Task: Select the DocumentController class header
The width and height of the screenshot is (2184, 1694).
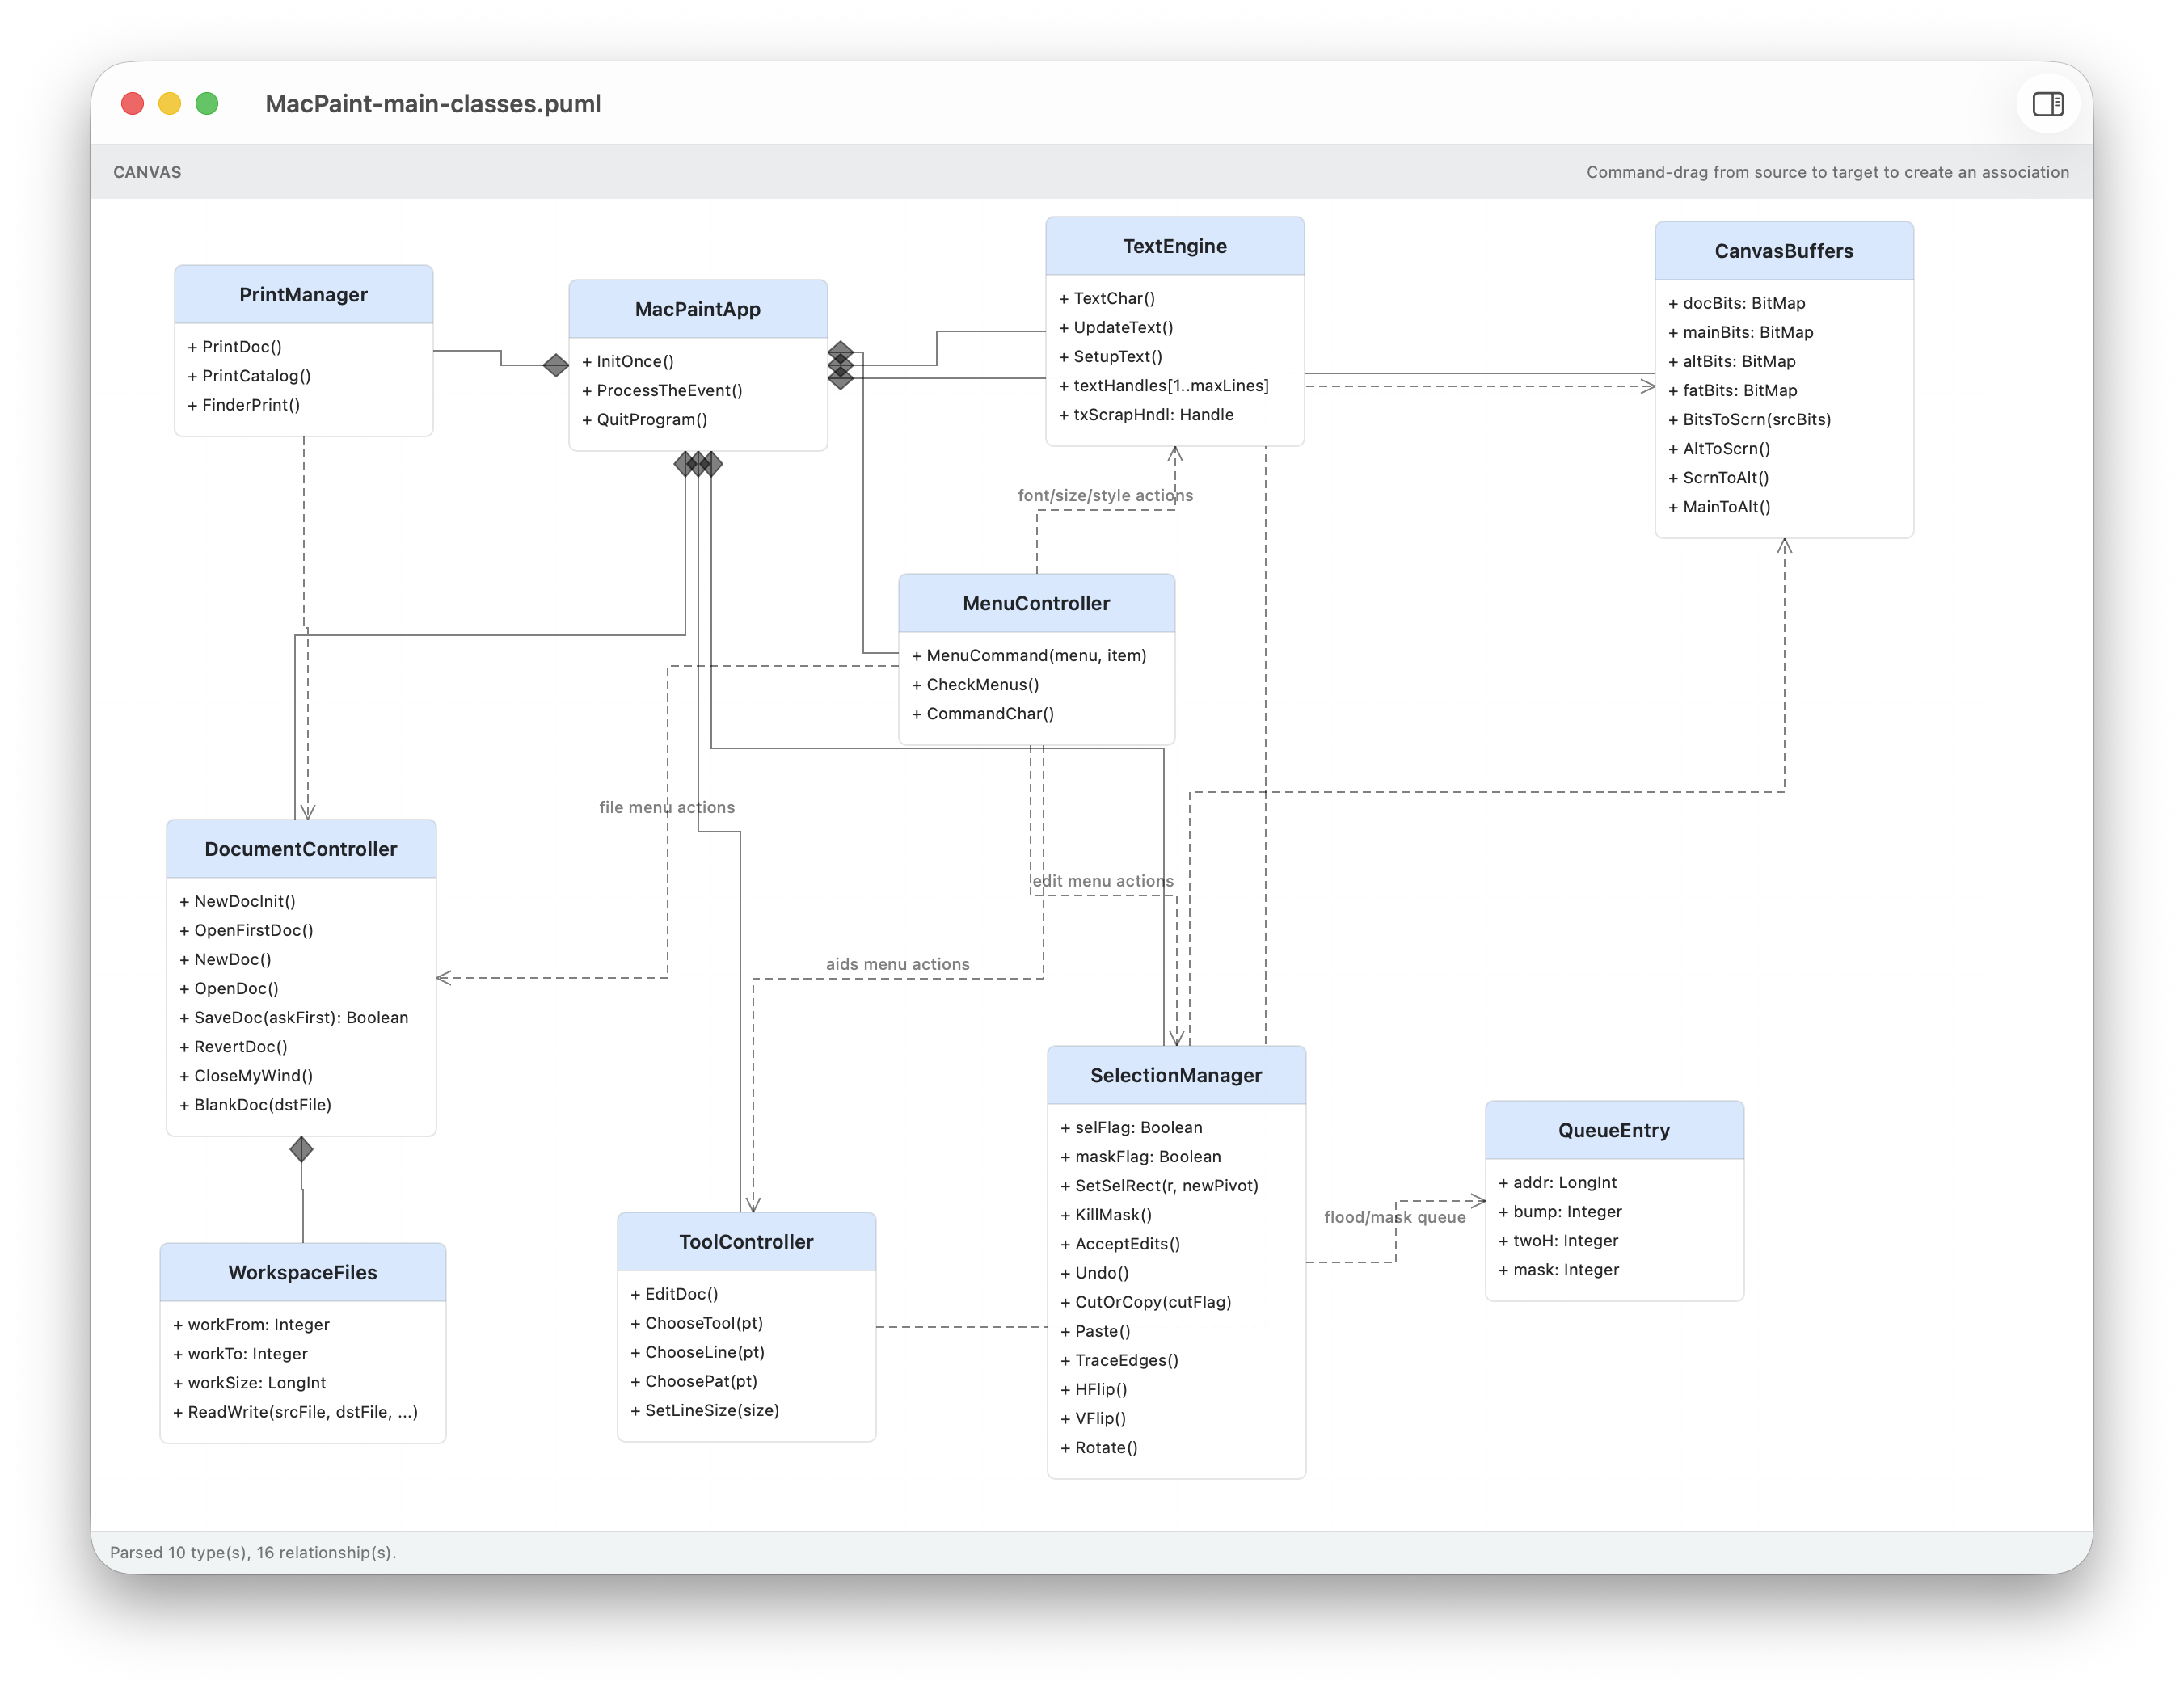Action: point(301,850)
